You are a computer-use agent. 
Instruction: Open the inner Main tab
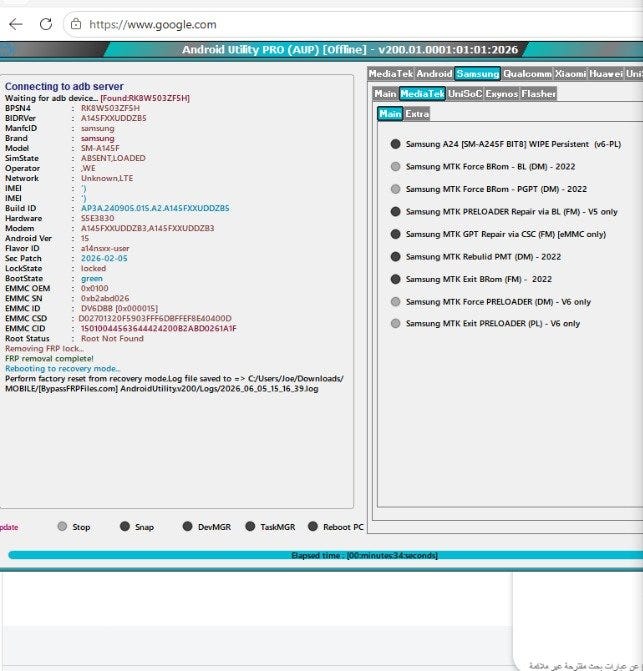390,114
